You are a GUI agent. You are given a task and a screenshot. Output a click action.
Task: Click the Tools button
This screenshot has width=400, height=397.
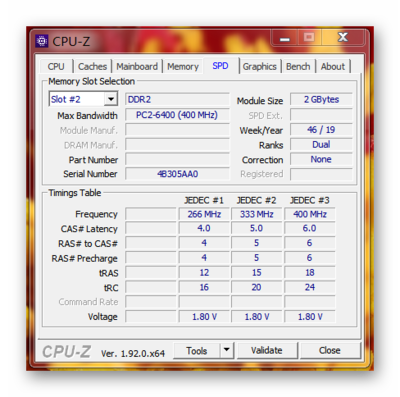(x=197, y=350)
